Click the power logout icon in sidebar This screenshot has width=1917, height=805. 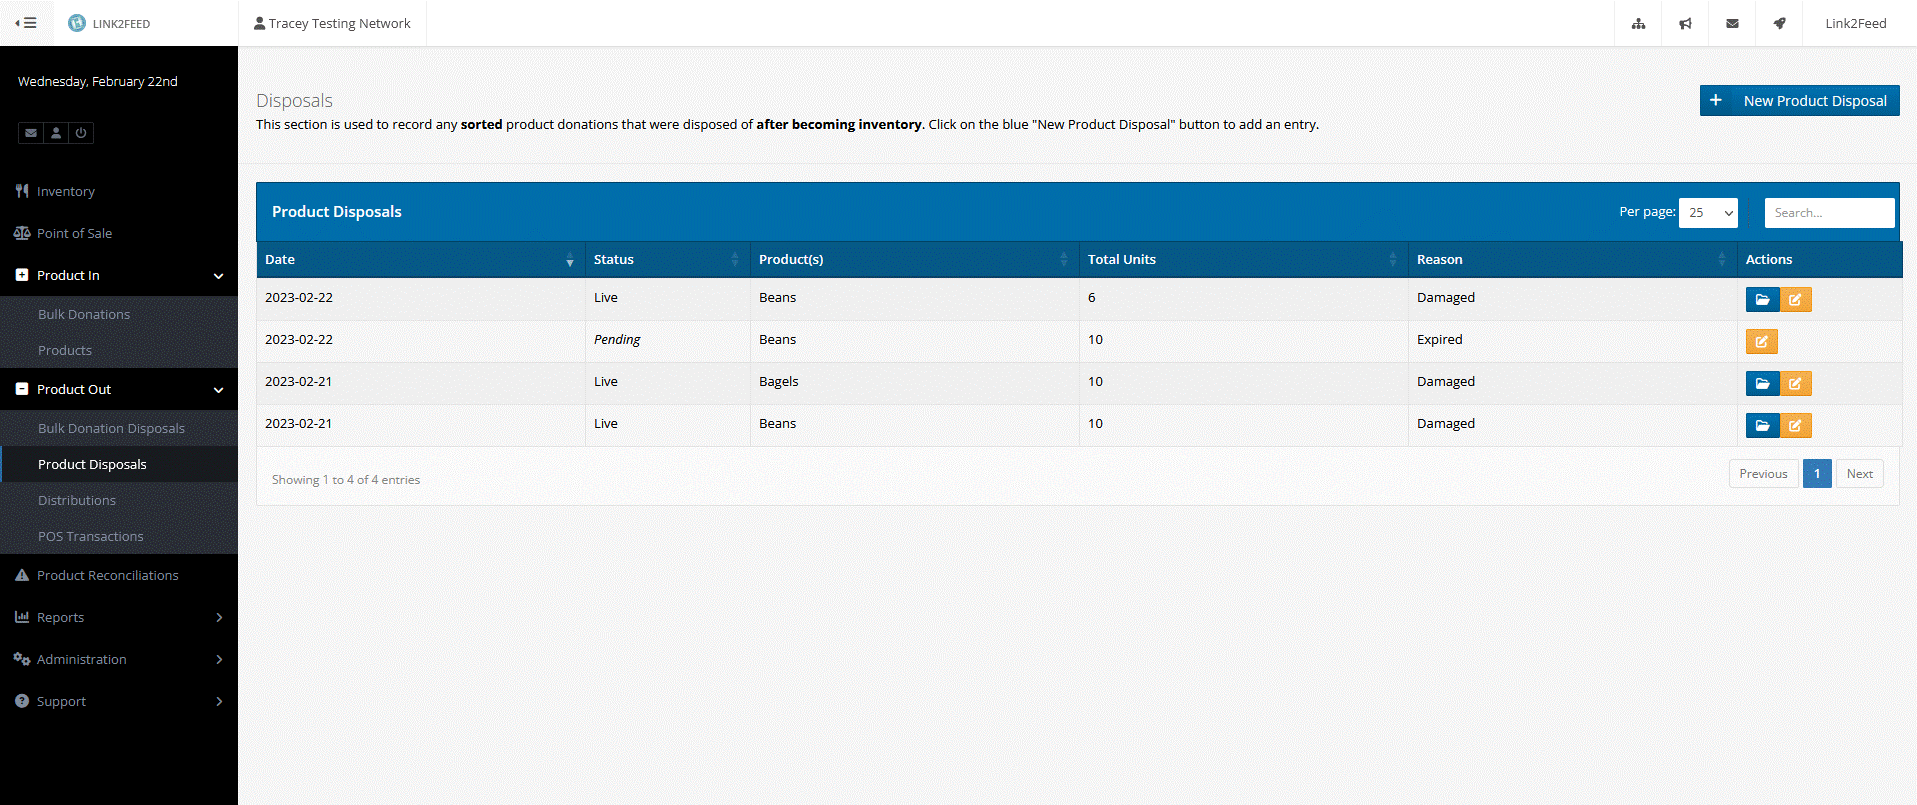click(x=81, y=133)
